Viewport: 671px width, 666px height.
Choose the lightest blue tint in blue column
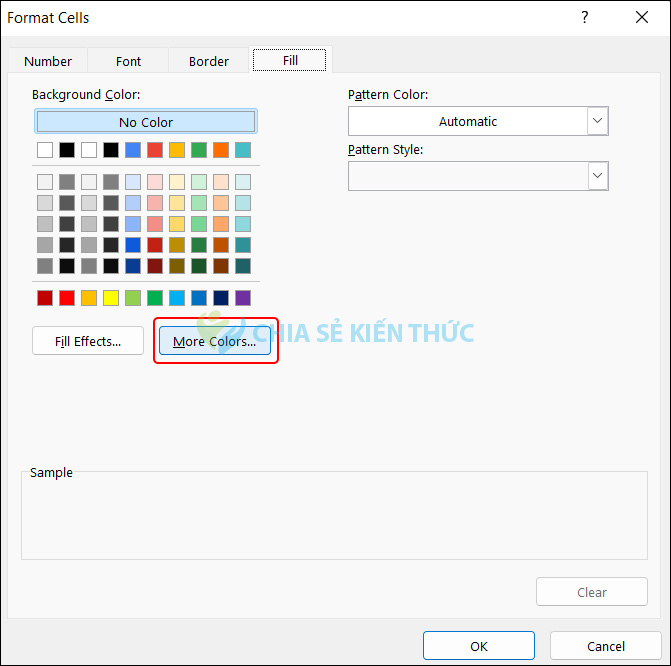(x=133, y=182)
